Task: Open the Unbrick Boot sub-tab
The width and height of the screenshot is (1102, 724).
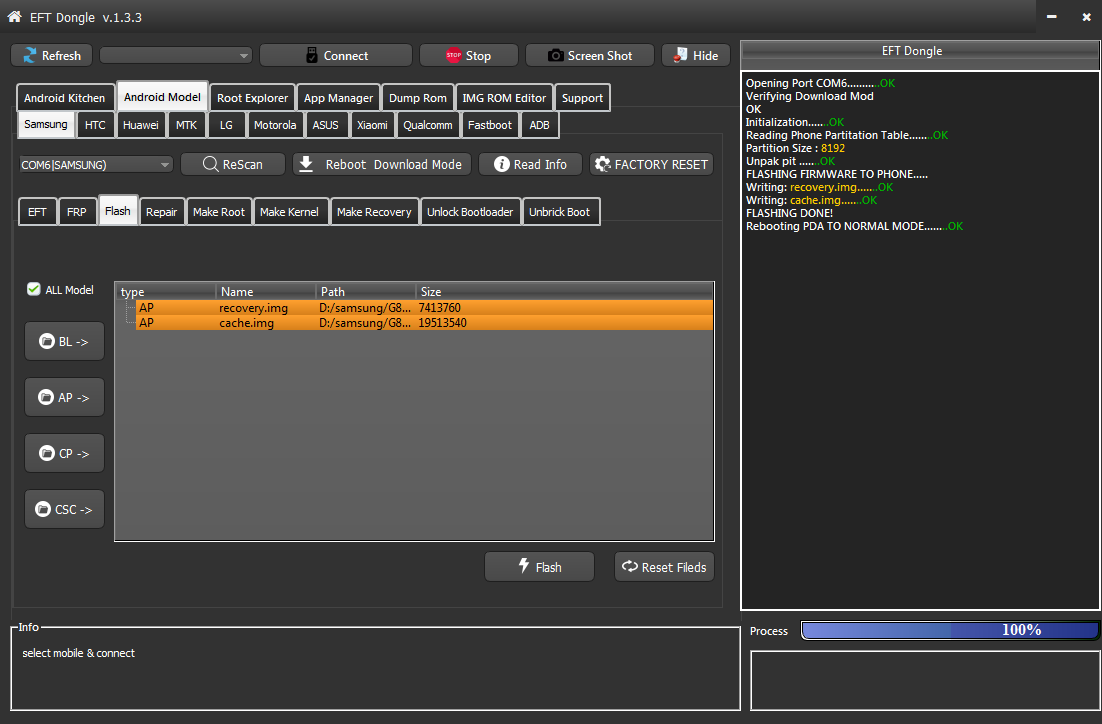Action: point(559,212)
